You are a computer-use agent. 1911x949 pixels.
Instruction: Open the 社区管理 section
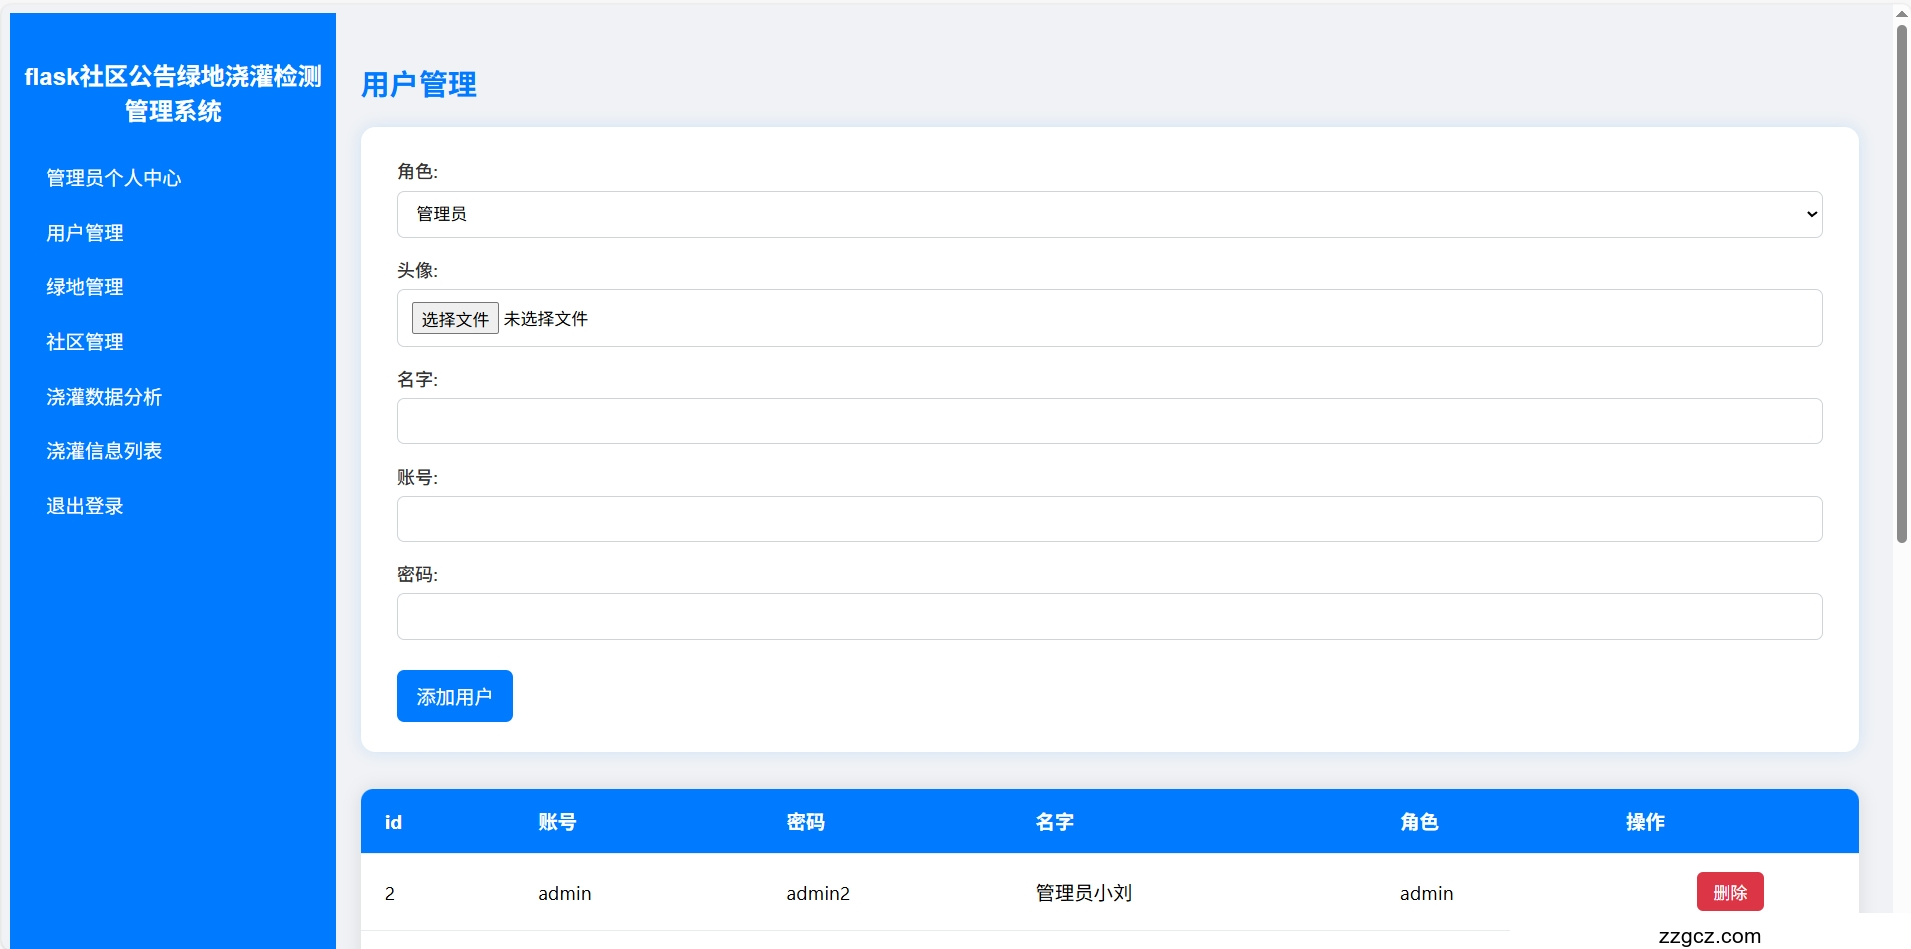click(x=85, y=342)
